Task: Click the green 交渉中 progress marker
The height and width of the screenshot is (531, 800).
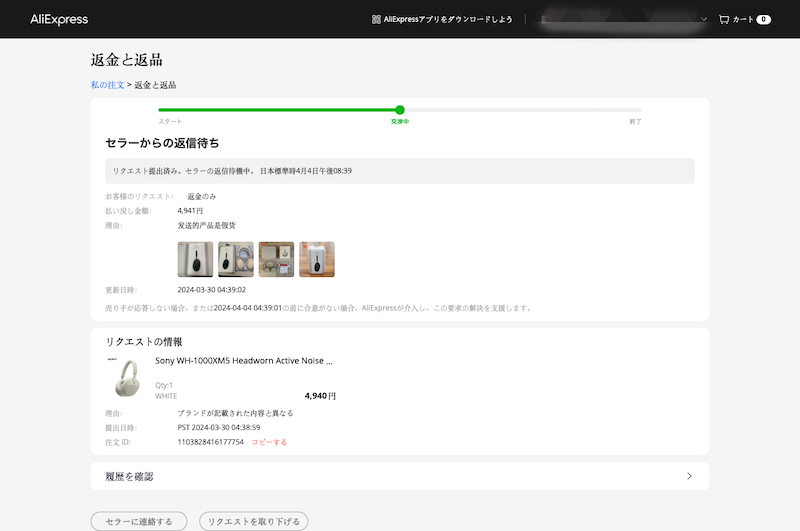Action: coord(400,110)
